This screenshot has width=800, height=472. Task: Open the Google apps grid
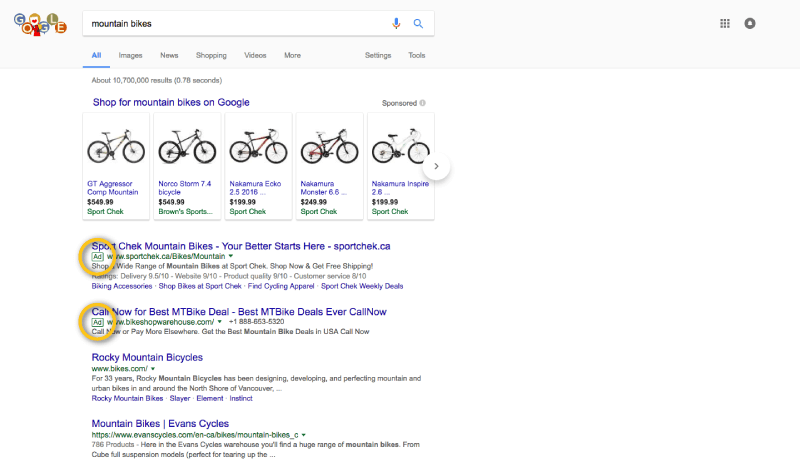724,23
